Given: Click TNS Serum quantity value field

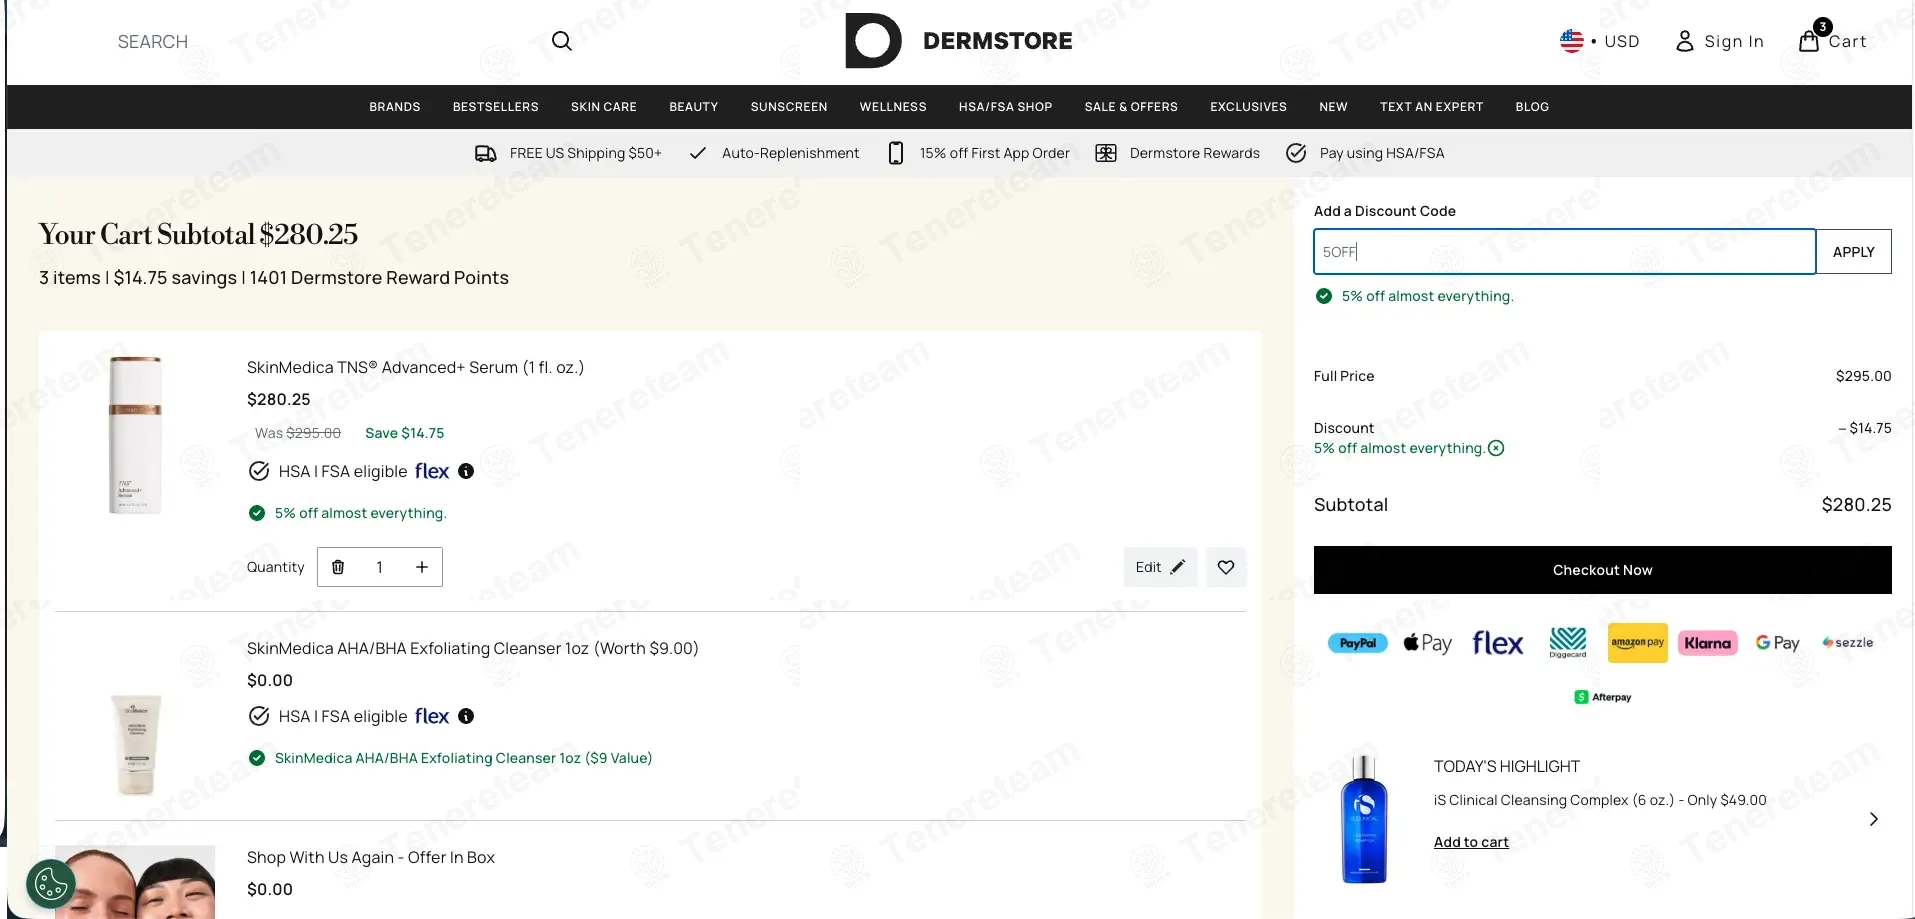Looking at the screenshot, I should click(380, 567).
